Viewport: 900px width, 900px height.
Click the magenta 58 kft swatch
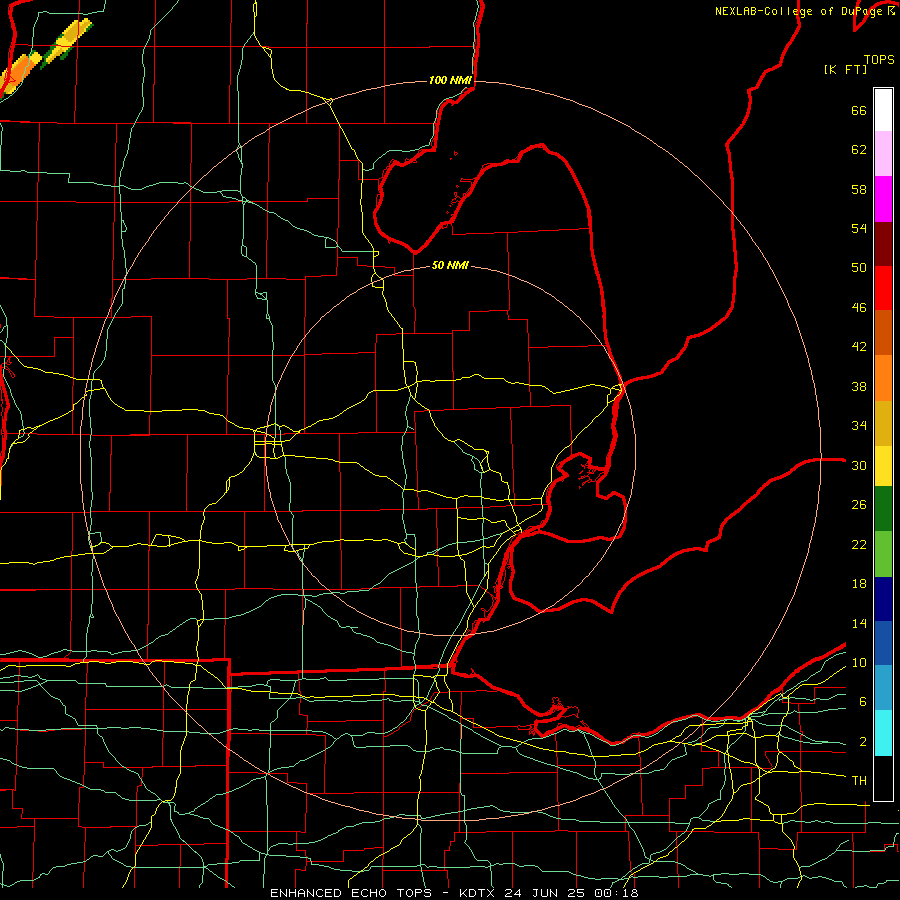coord(883,199)
